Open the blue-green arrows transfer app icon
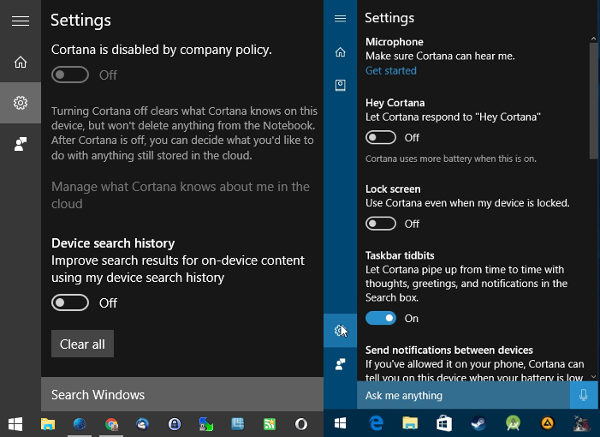Viewport: 600px width, 437px height. point(206,424)
